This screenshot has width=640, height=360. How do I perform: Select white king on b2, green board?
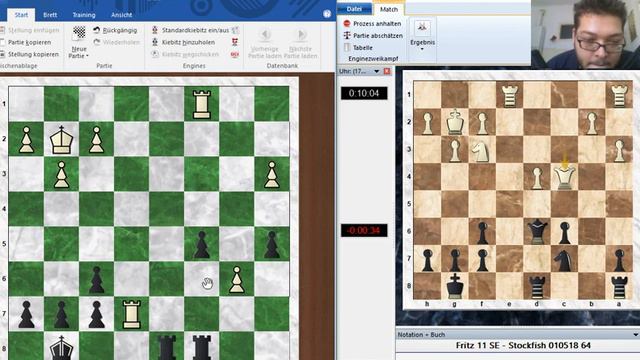61,140
